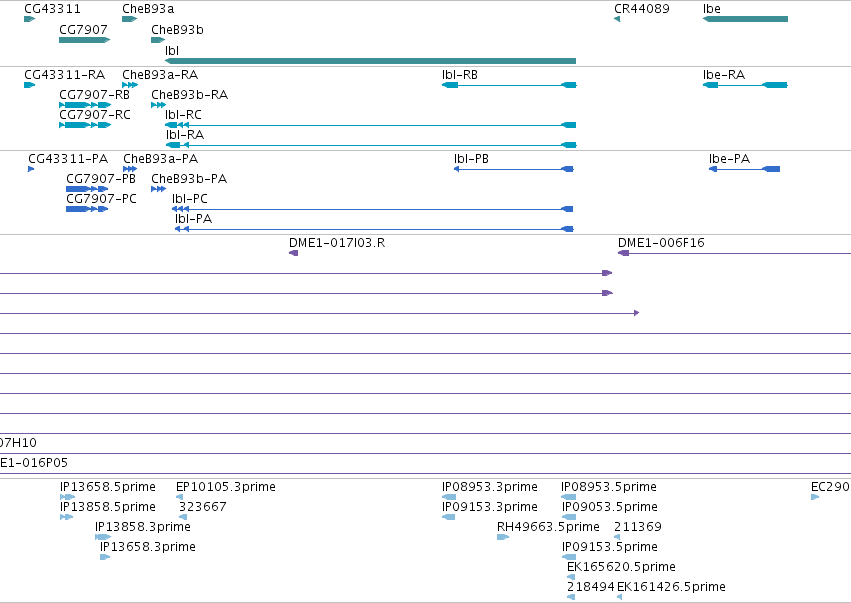The image size is (851, 603).
Task: Select clone DME1-017I03.R label
Action: click(337, 243)
